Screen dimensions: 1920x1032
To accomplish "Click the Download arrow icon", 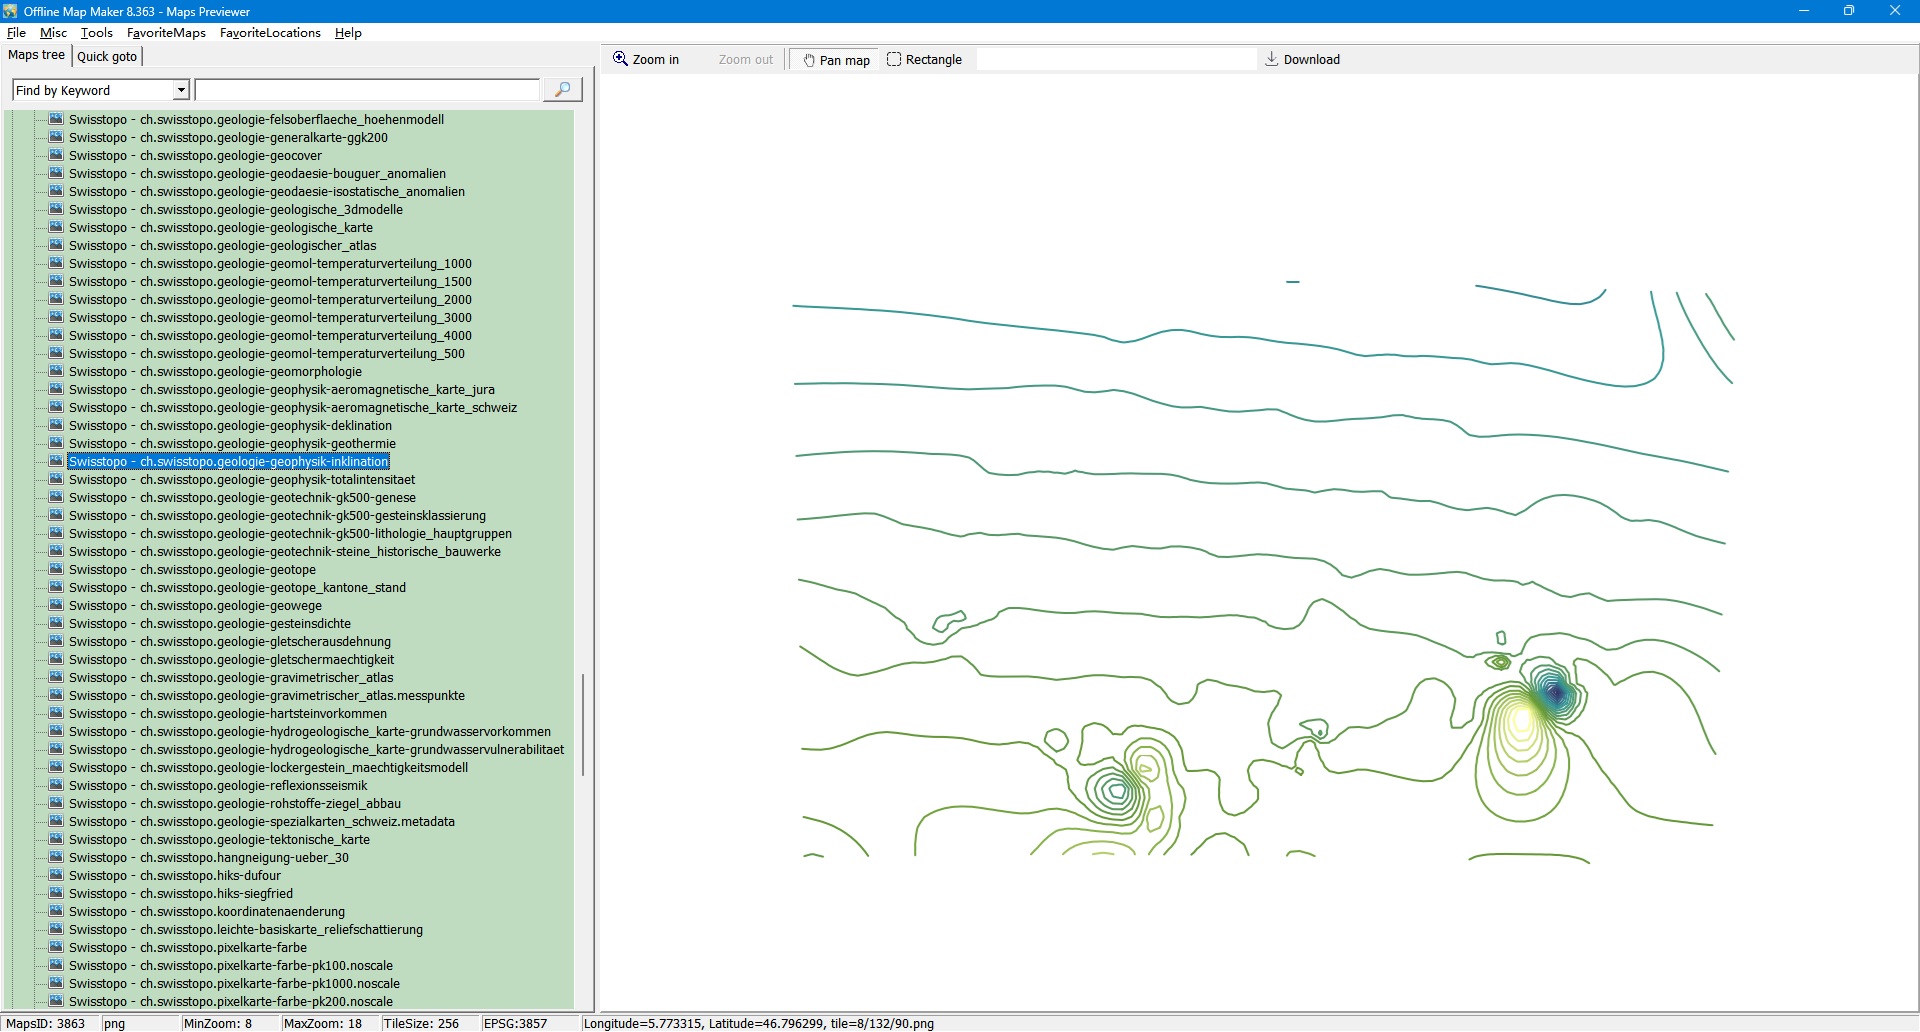I will [x=1271, y=59].
